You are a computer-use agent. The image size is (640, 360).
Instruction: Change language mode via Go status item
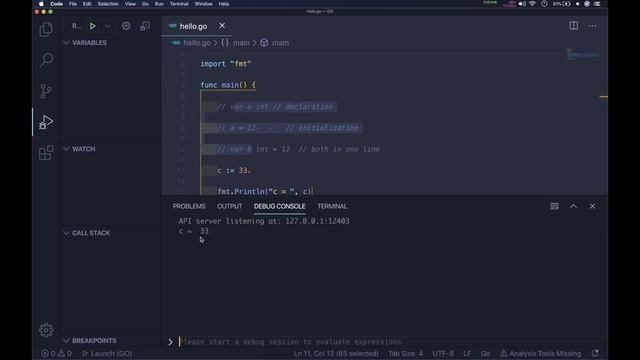[485, 353]
